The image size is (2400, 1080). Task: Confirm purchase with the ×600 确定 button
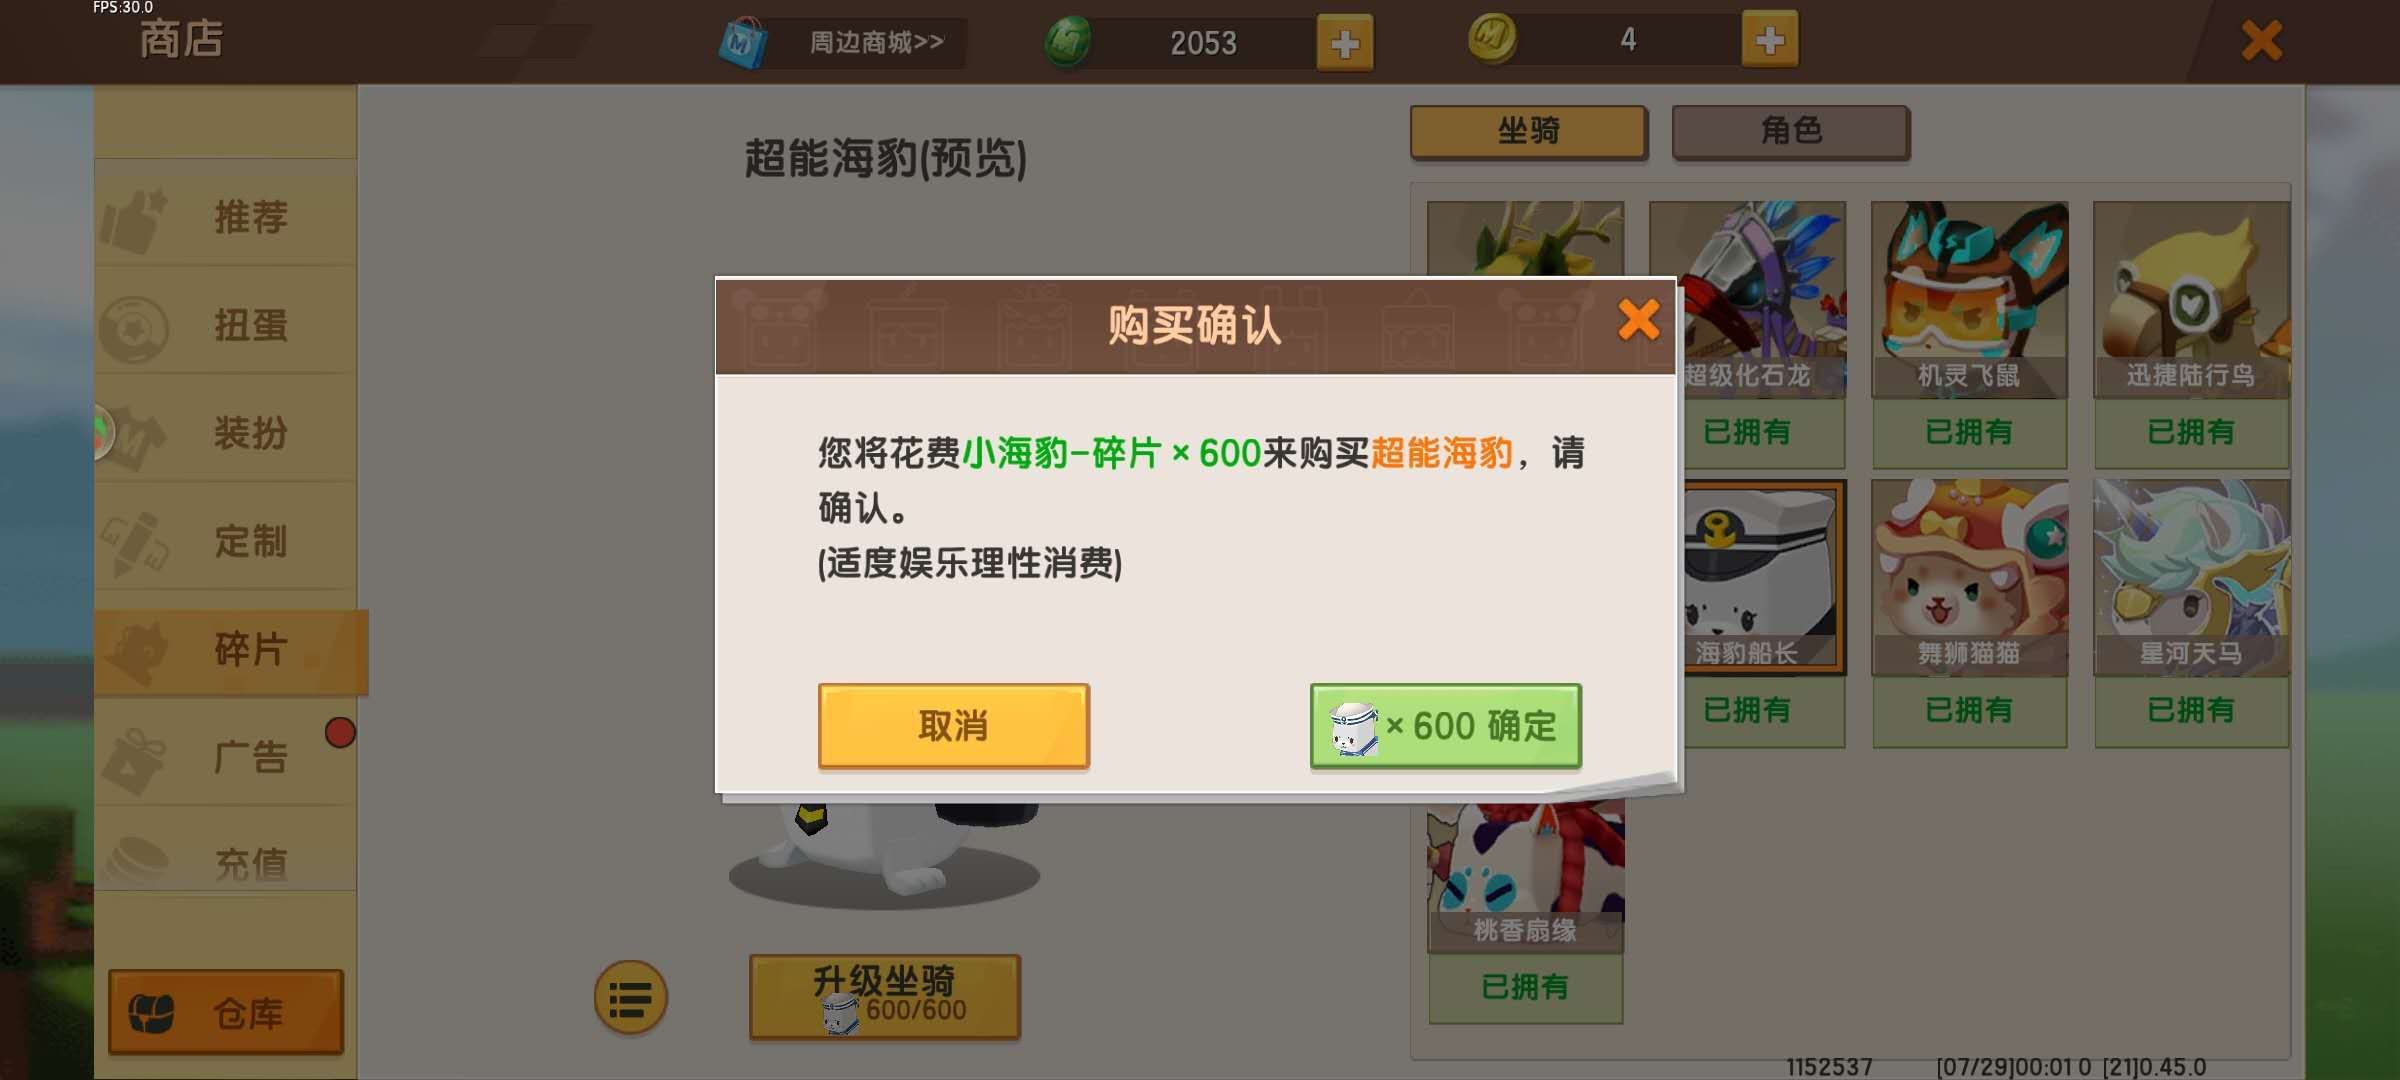[1445, 726]
